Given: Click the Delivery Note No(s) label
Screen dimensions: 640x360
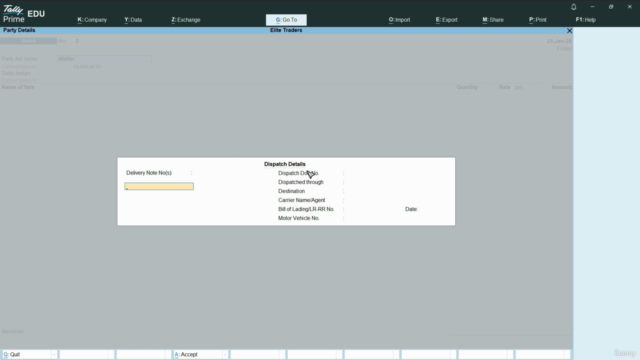Looking at the screenshot, I should point(149,173).
